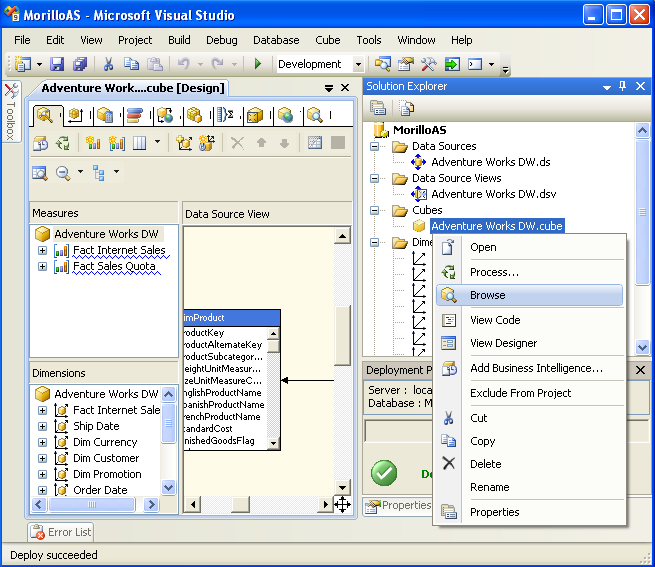The width and height of the screenshot is (655, 567).
Task: Click the Copy icon in the main toolbar
Action: coord(132,64)
